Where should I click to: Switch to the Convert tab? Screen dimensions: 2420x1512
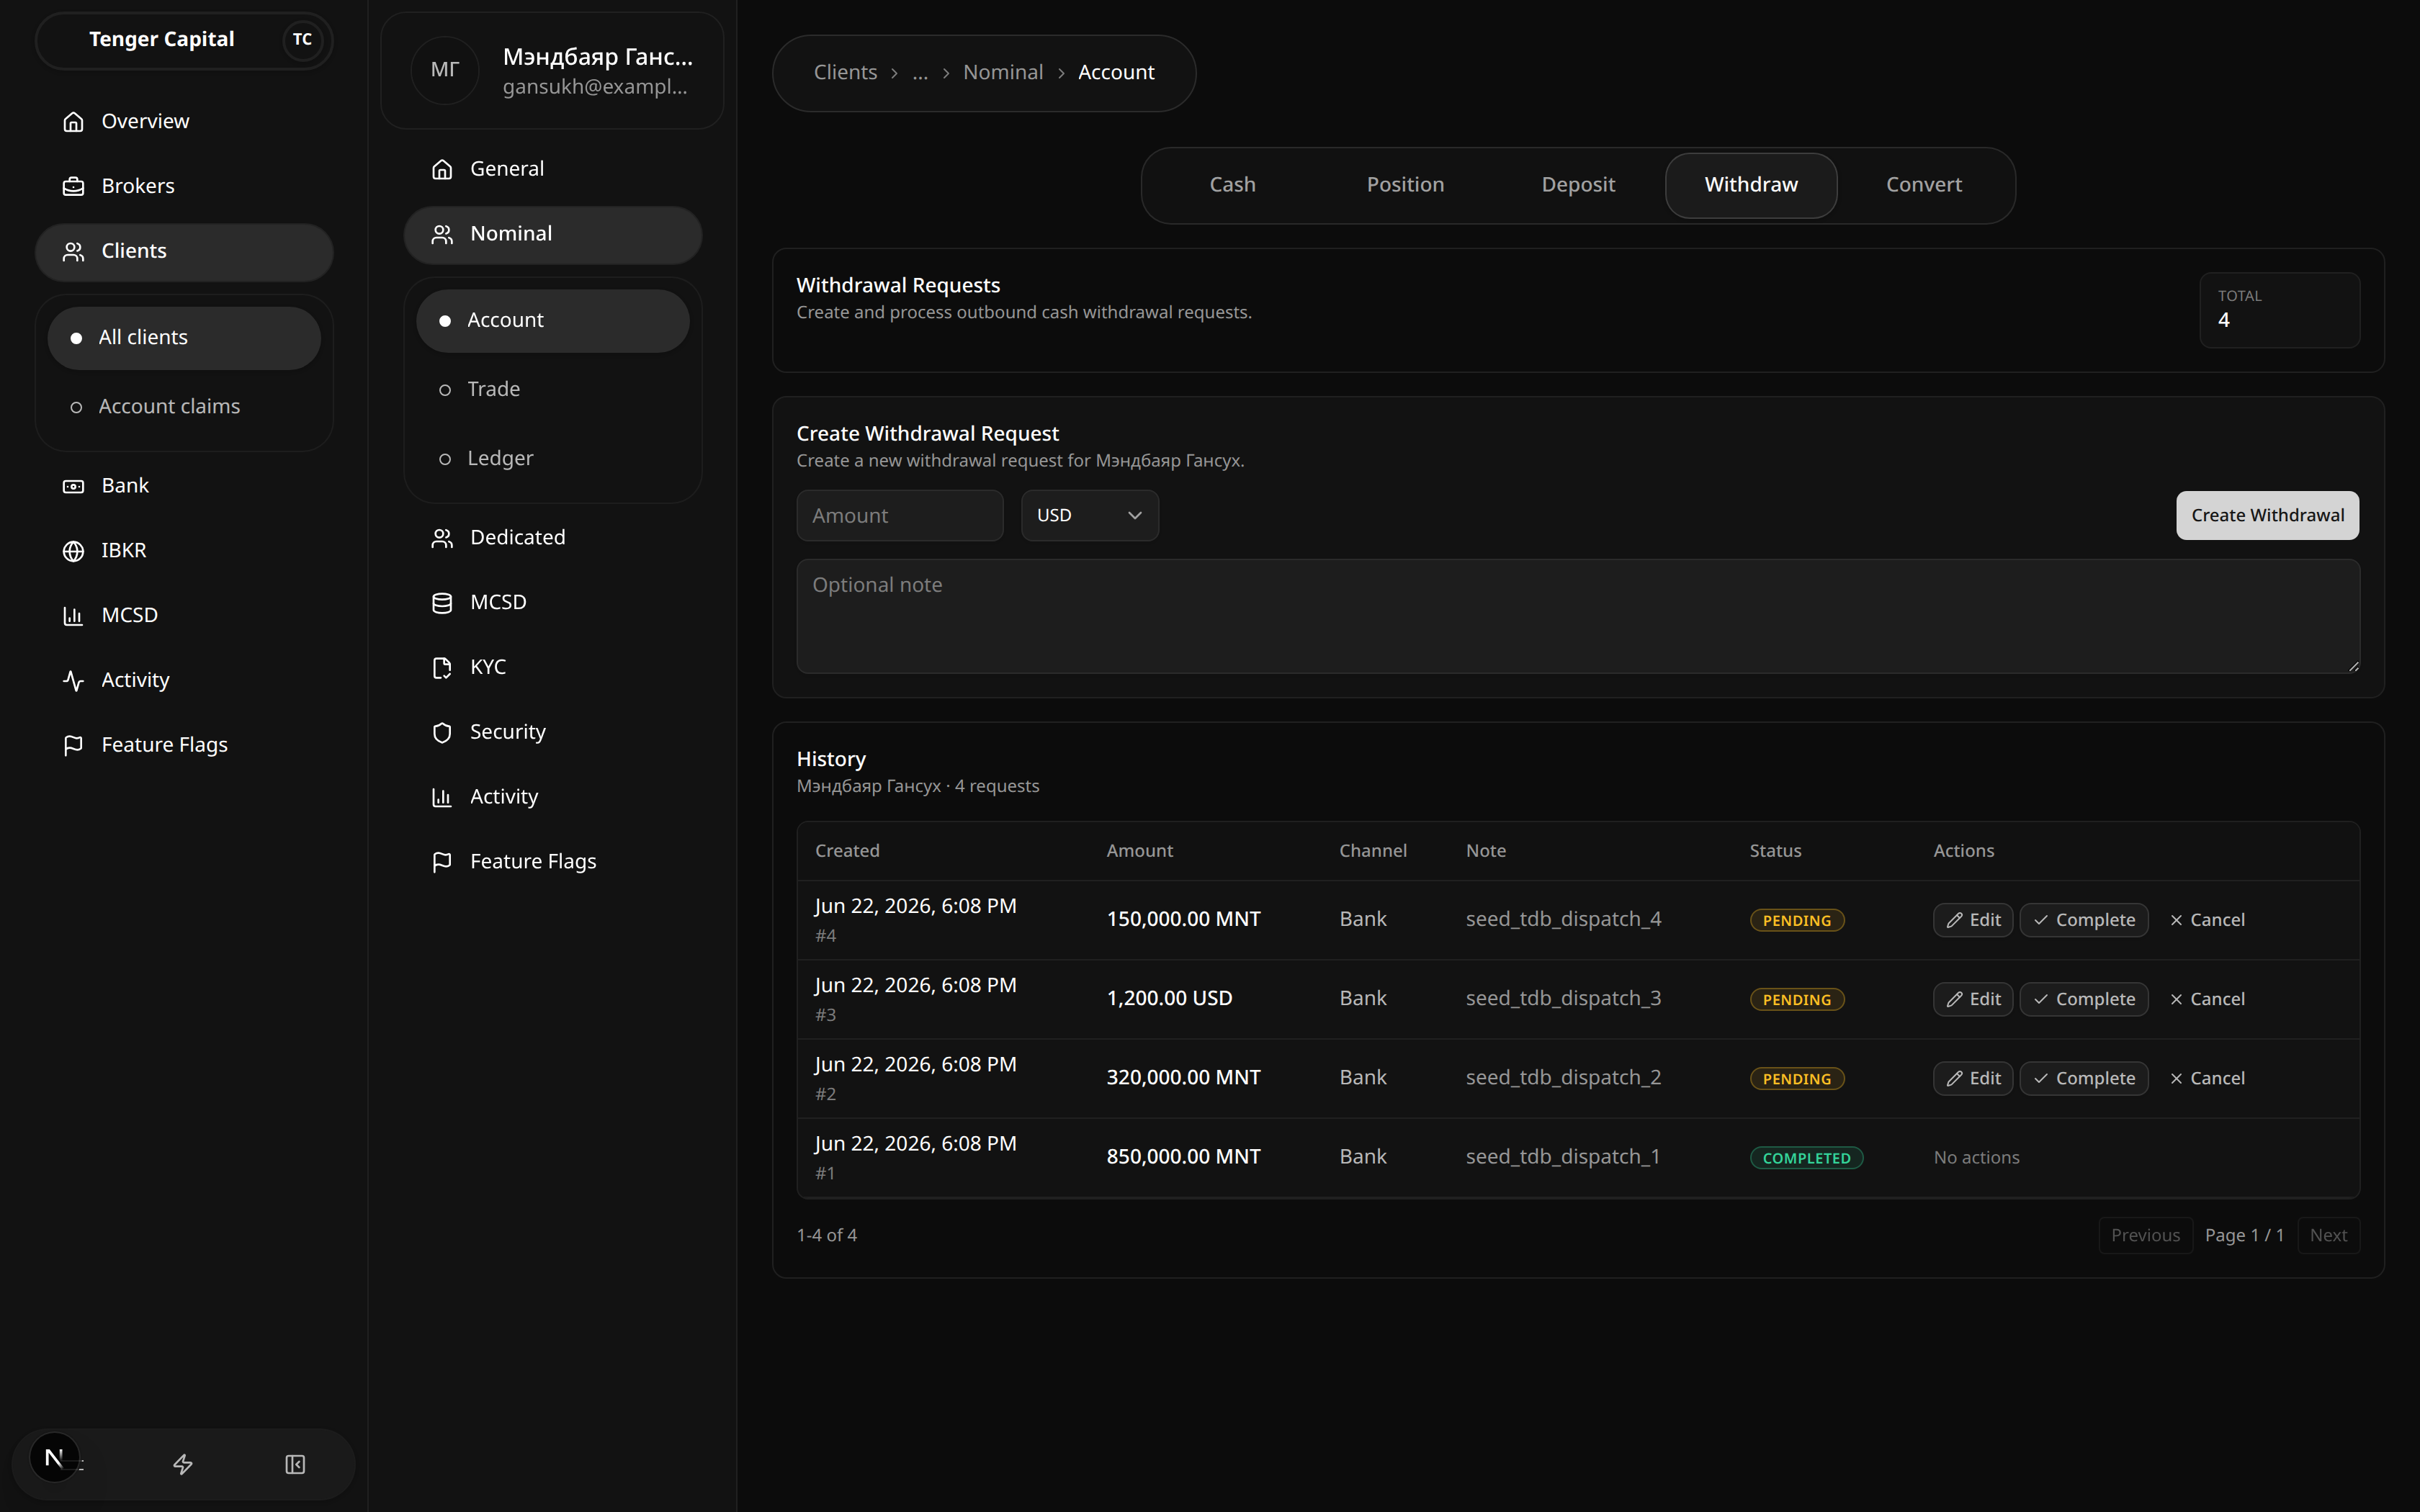[x=1923, y=185]
